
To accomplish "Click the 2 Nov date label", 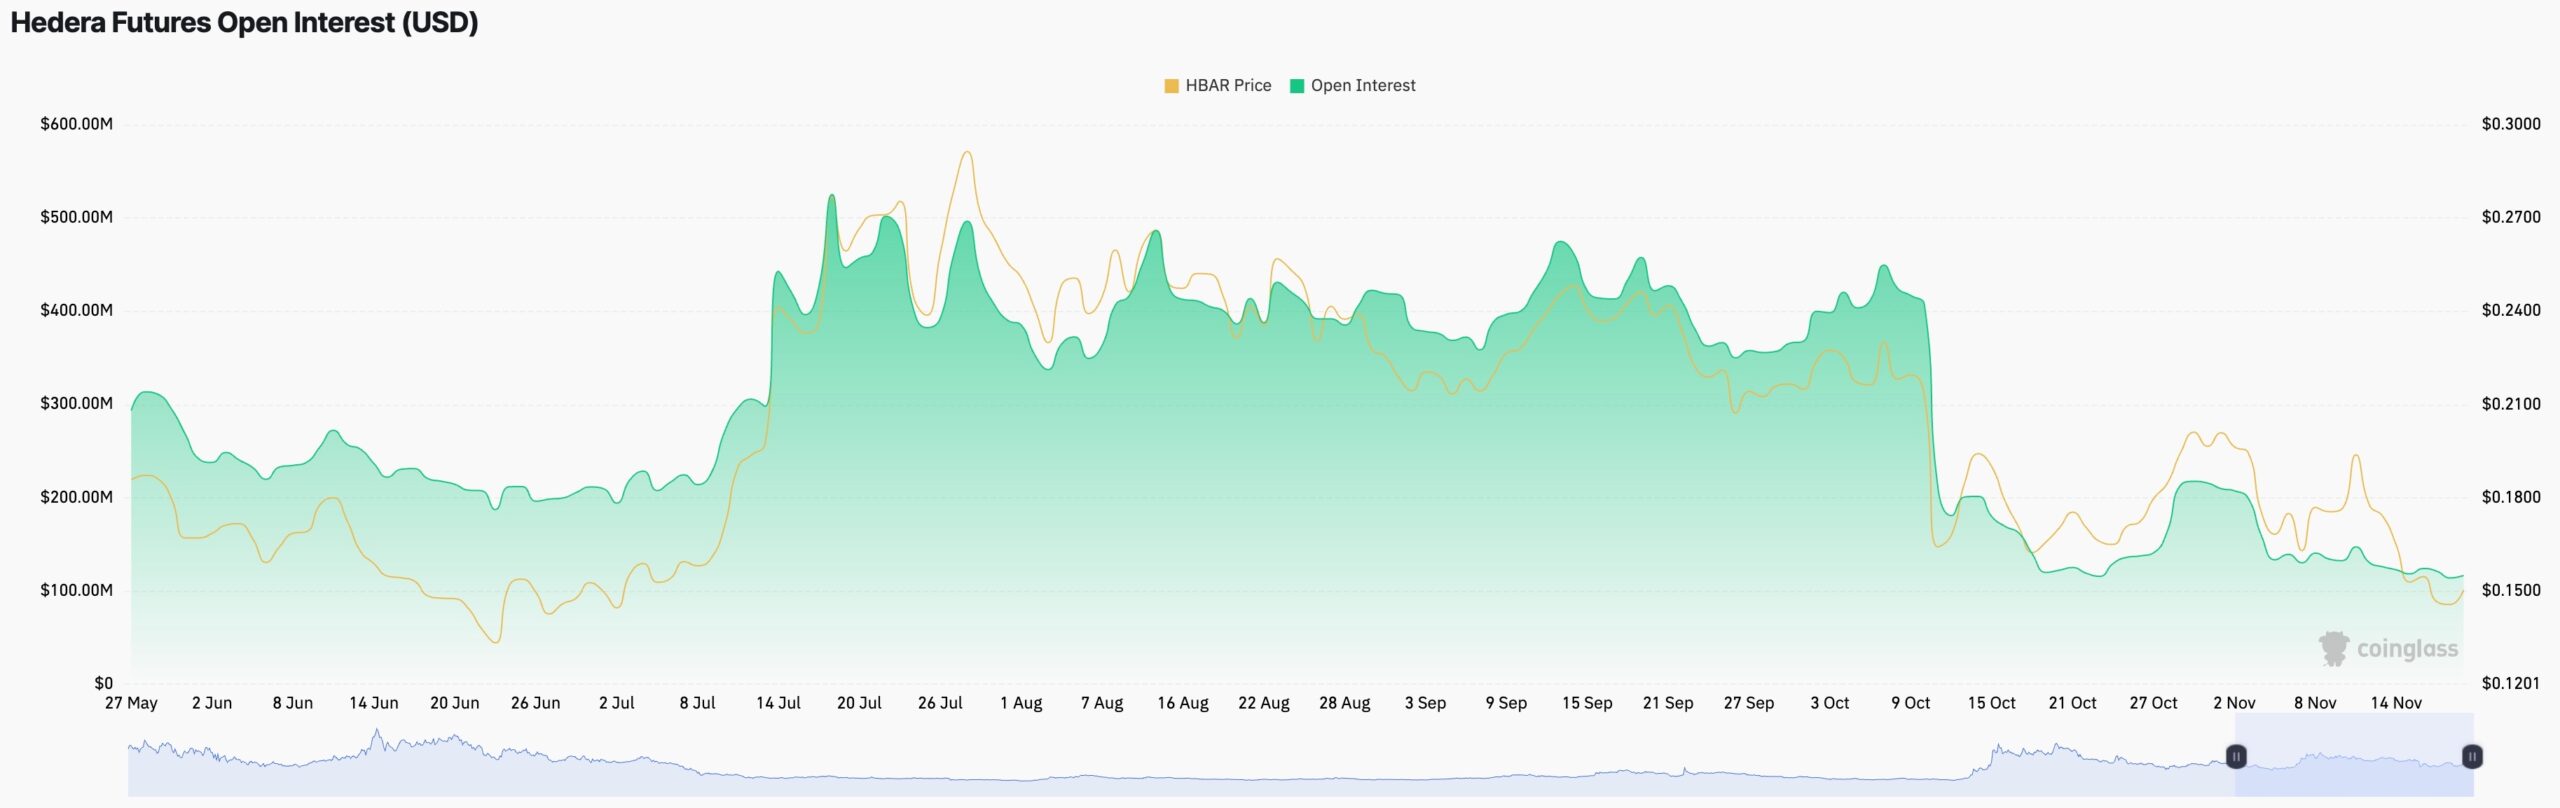I will [x=2235, y=703].
